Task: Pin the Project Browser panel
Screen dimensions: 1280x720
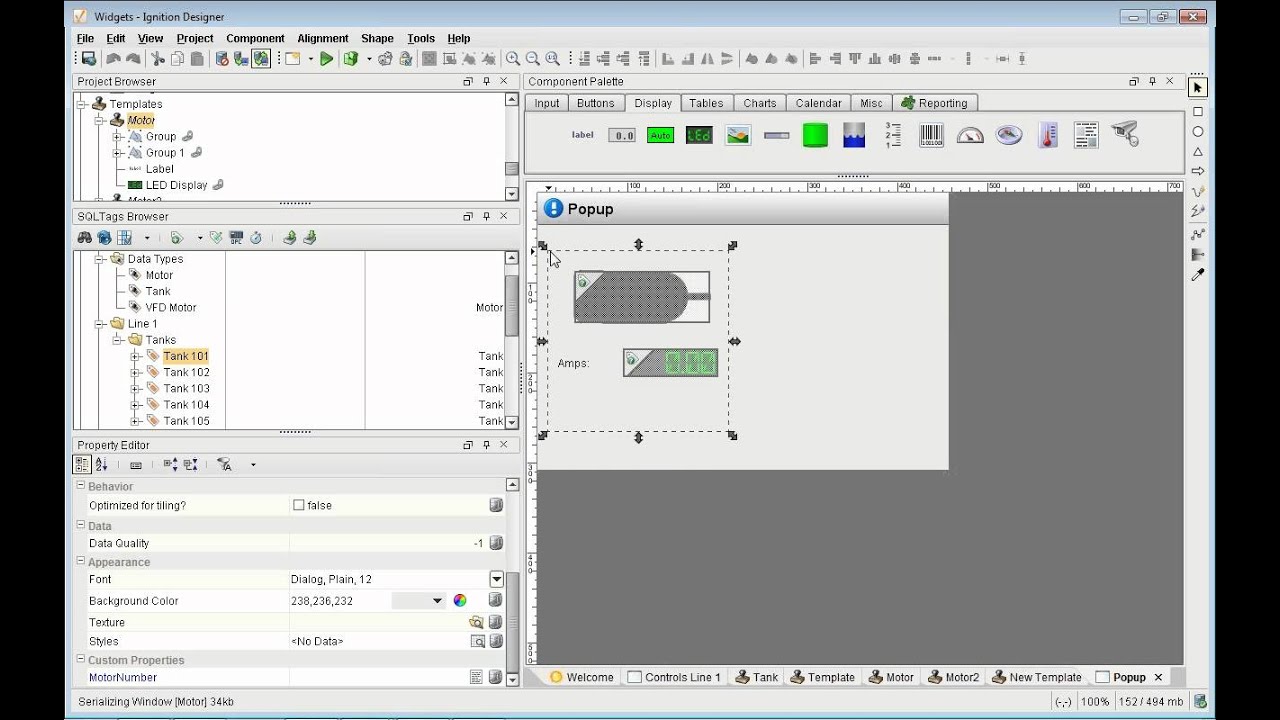Action: click(487, 82)
